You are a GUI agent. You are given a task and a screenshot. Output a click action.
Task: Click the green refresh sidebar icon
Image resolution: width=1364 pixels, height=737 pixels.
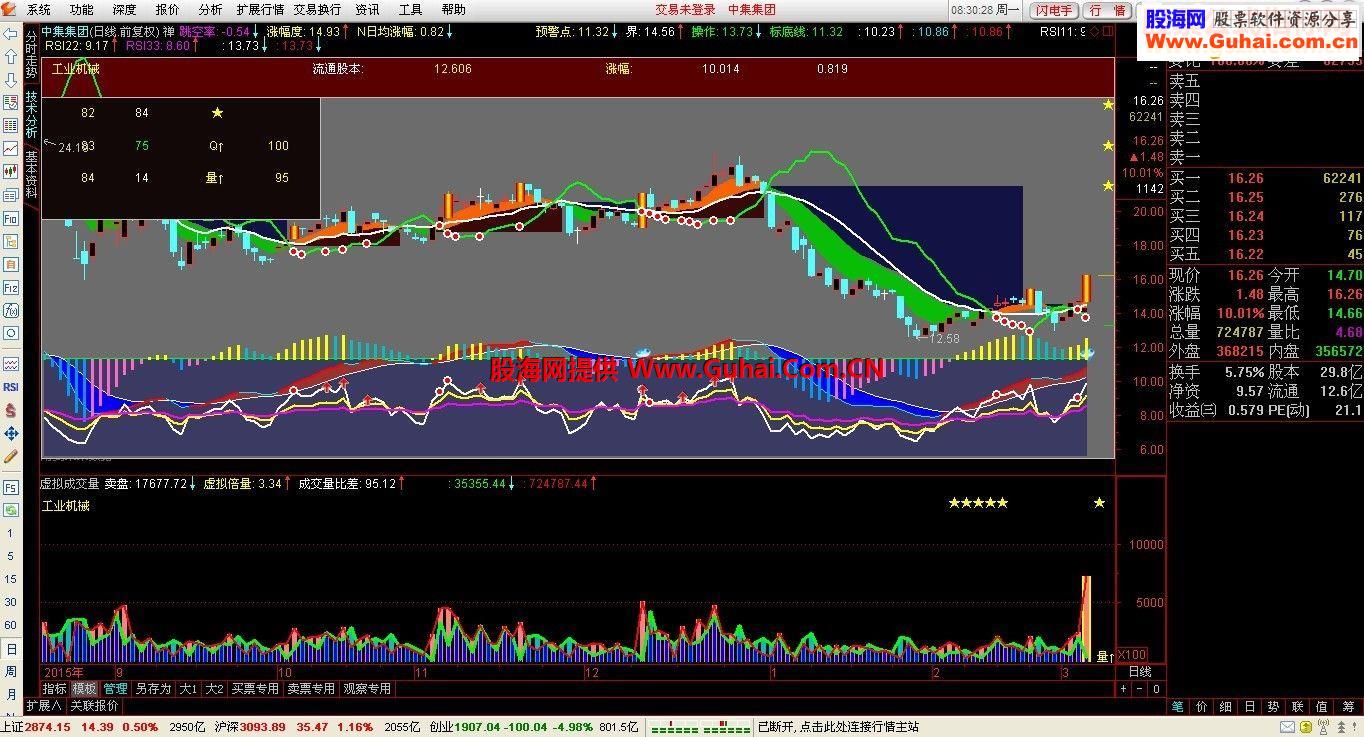point(11,510)
